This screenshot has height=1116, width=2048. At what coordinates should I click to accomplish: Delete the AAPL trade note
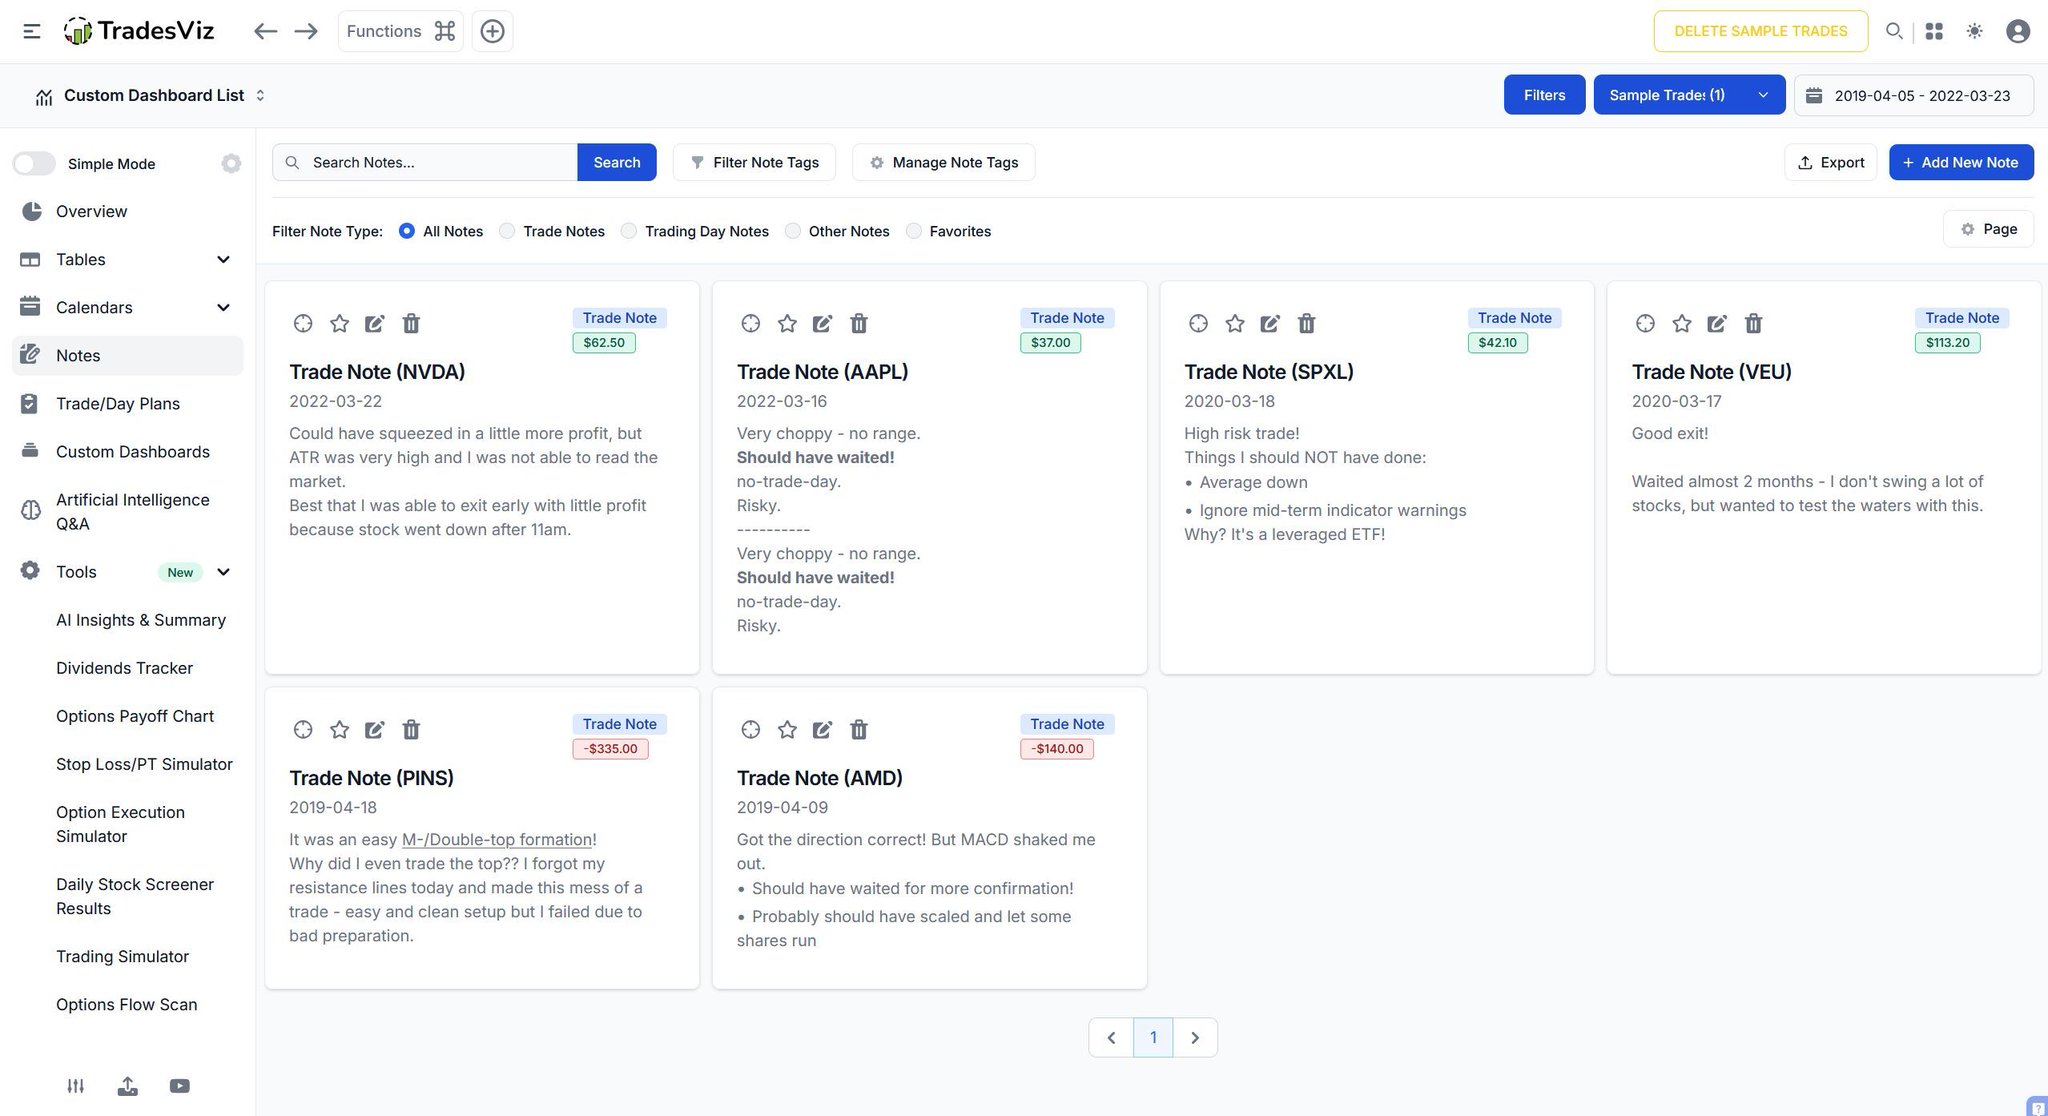[x=858, y=323]
